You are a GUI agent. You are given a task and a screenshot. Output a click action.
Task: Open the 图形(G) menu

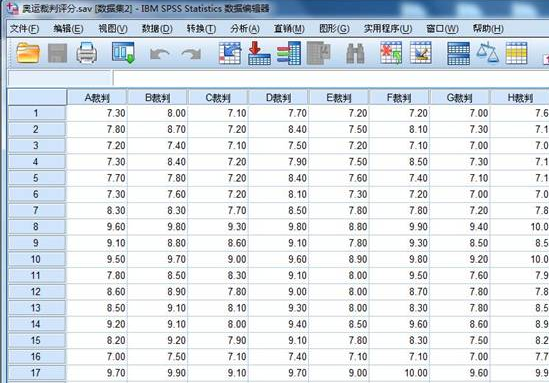pyautogui.click(x=334, y=29)
